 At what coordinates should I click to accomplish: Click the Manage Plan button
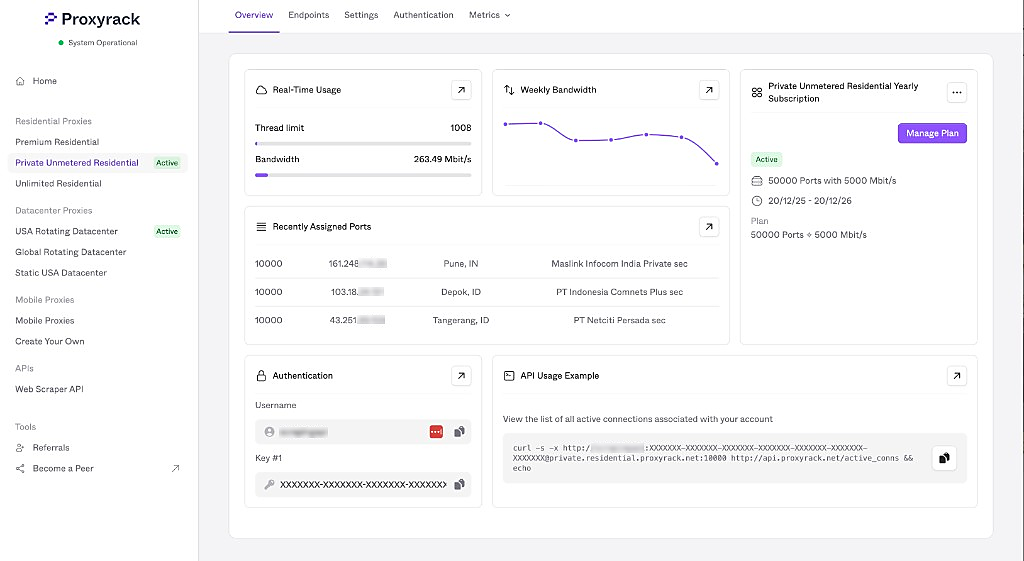(932, 133)
